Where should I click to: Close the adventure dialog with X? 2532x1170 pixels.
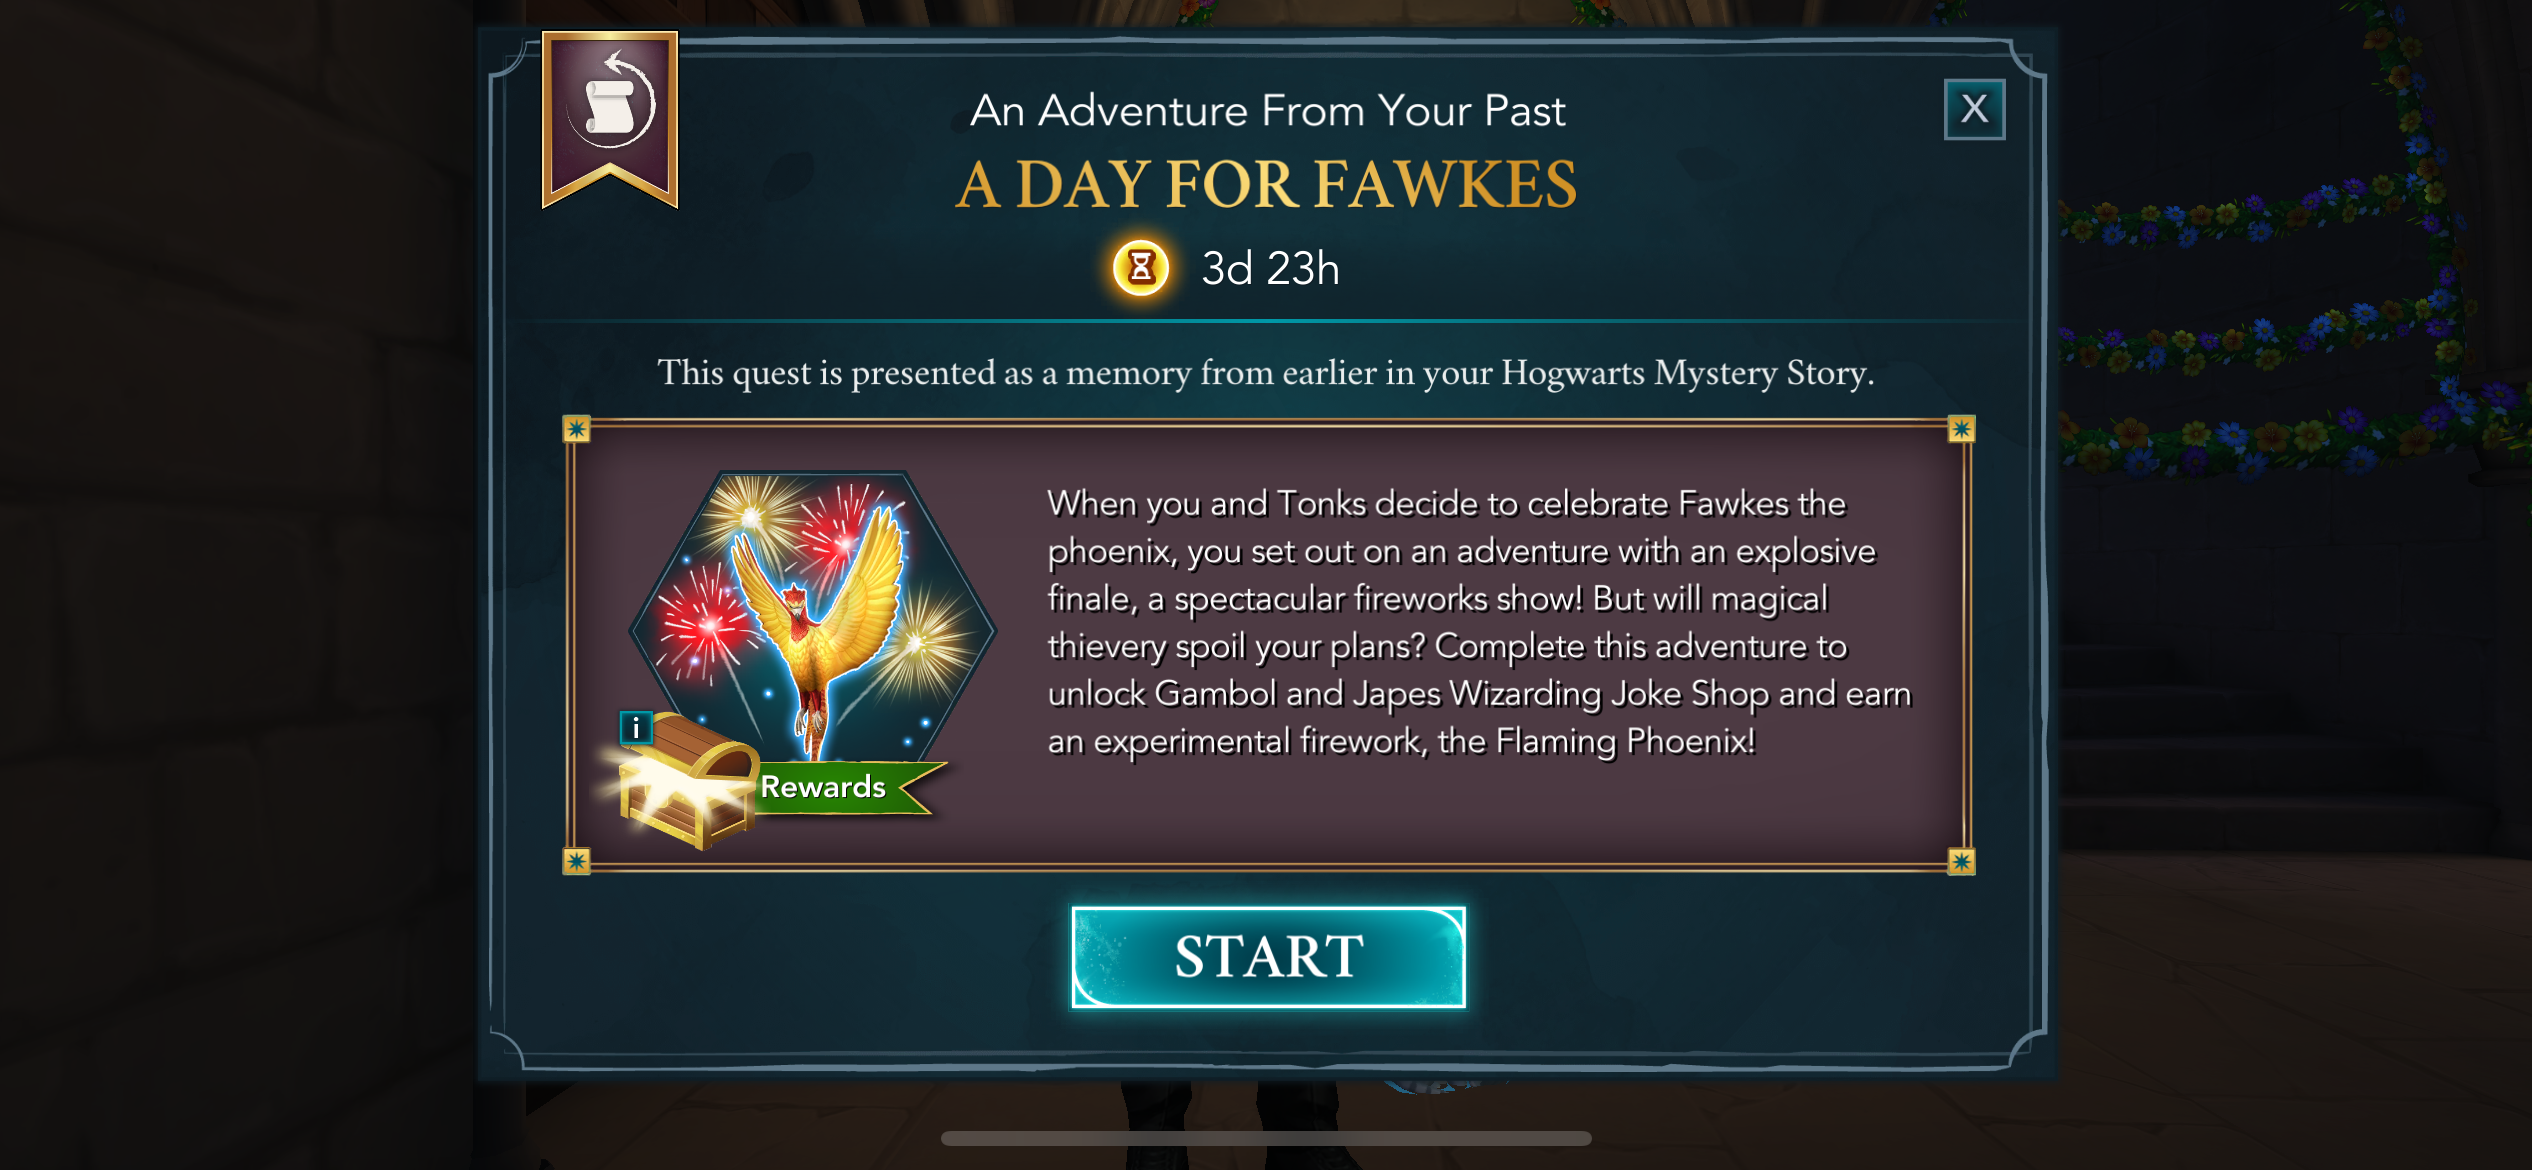(1974, 109)
